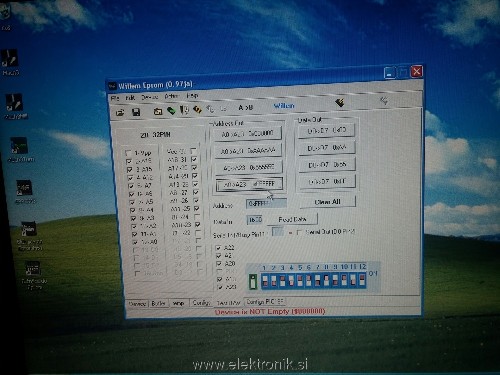Switch to the Config PIC tab
This screenshot has height=375, width=500.
click(265, 302)
